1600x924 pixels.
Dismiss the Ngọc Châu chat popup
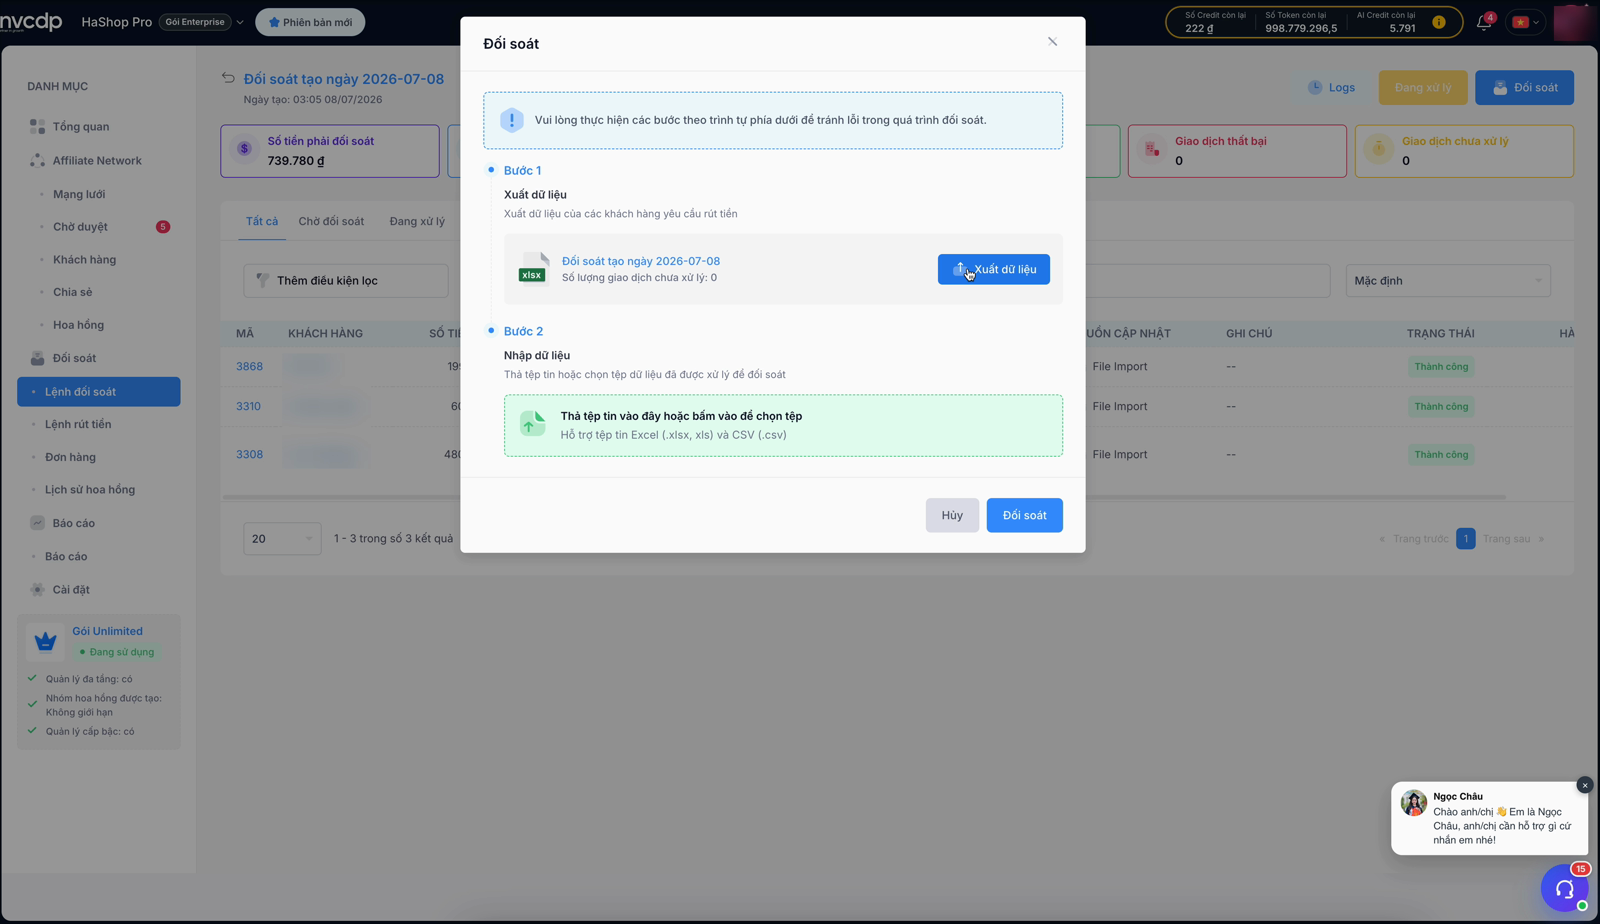tap(1584, 786)
